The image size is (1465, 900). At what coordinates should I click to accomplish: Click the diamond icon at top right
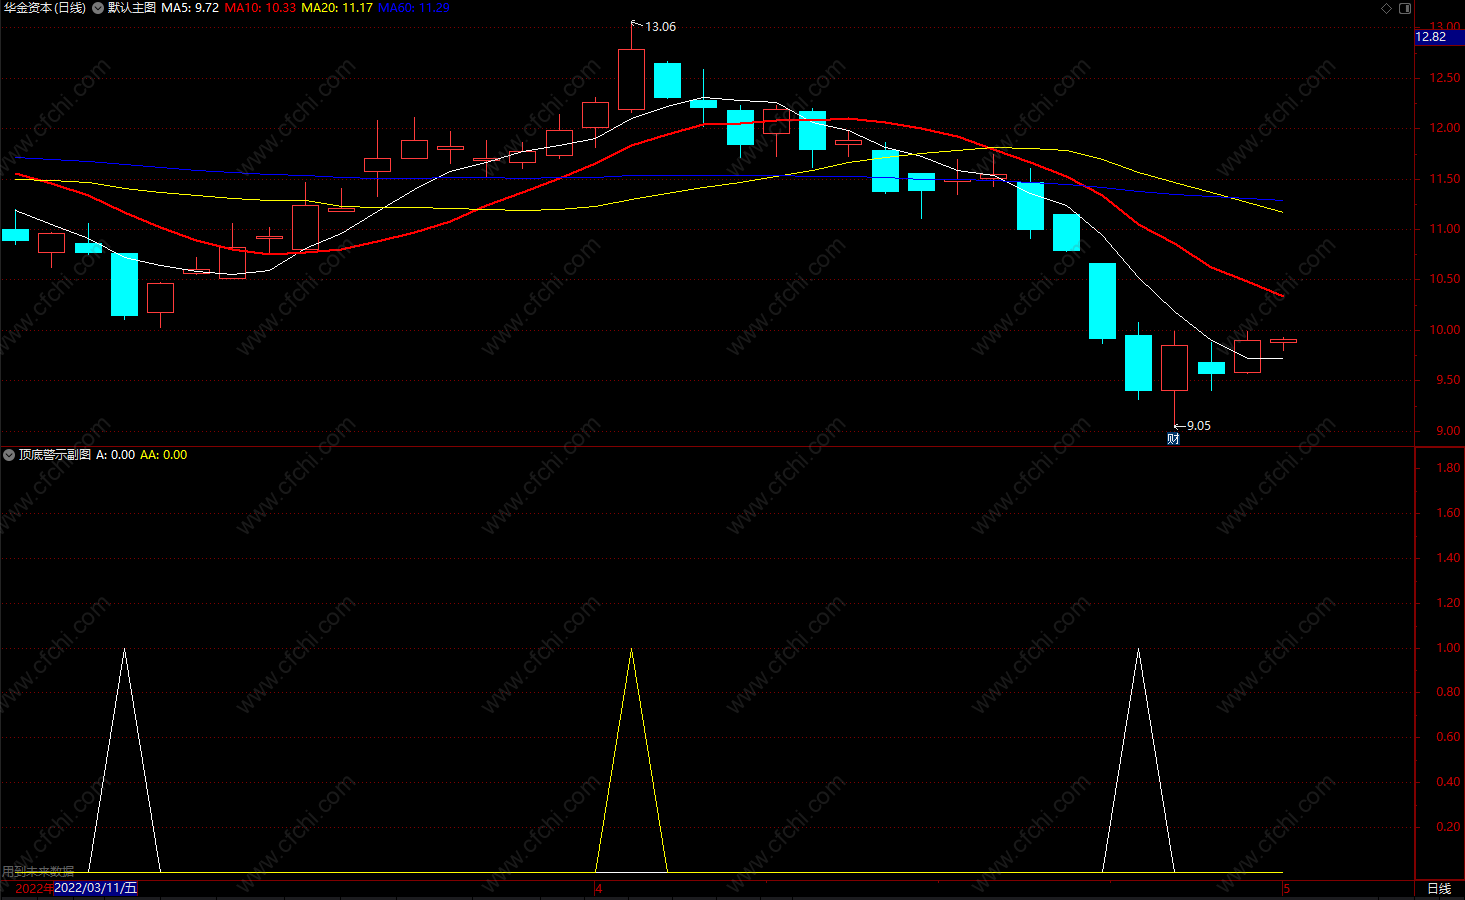[1386, 8]
